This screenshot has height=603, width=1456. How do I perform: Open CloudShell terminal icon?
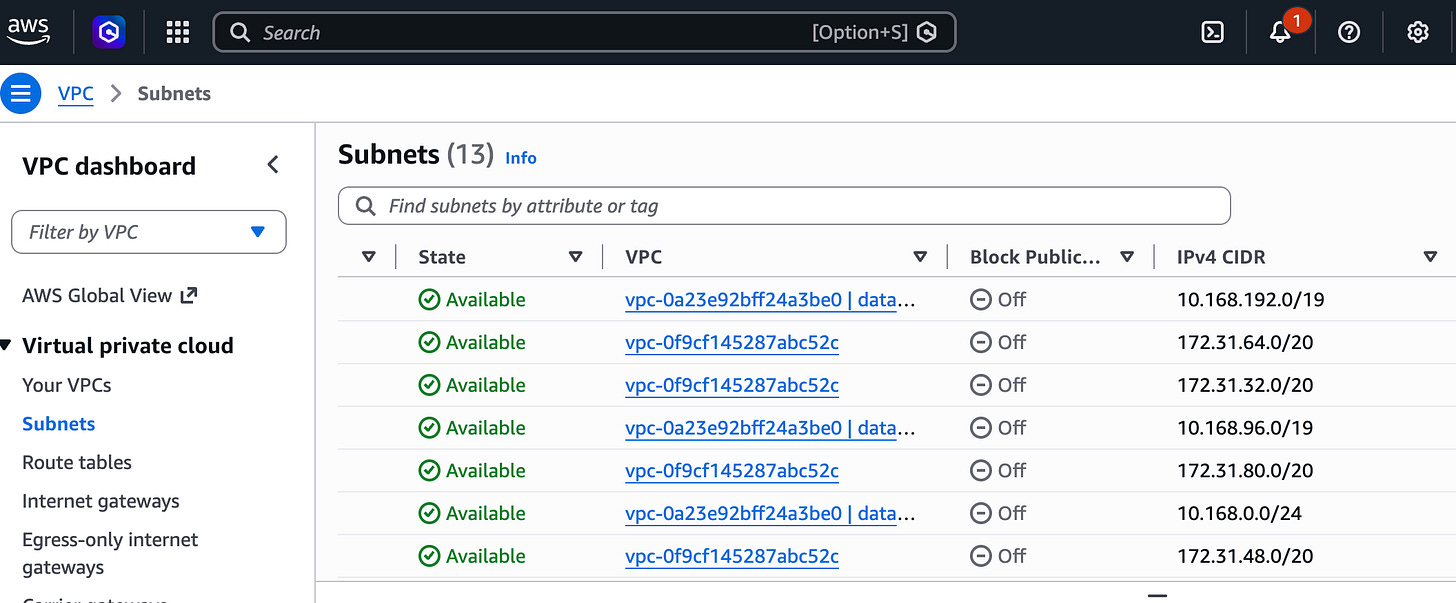[1212, 32]
